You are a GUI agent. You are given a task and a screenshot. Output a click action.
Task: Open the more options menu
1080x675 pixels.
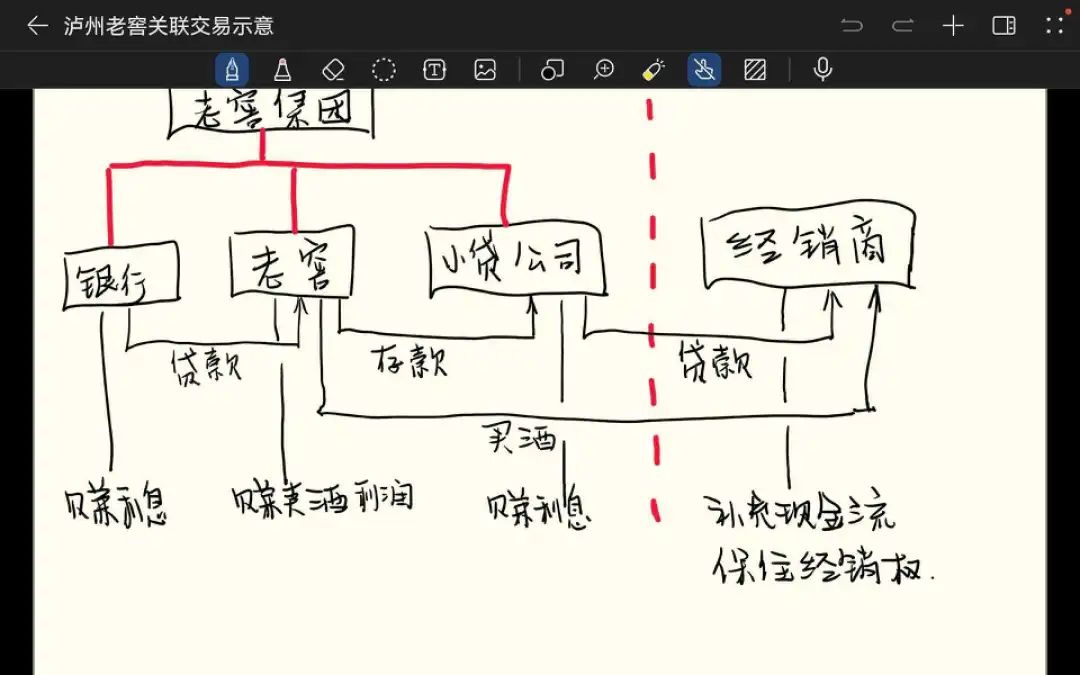point(1055,26)
